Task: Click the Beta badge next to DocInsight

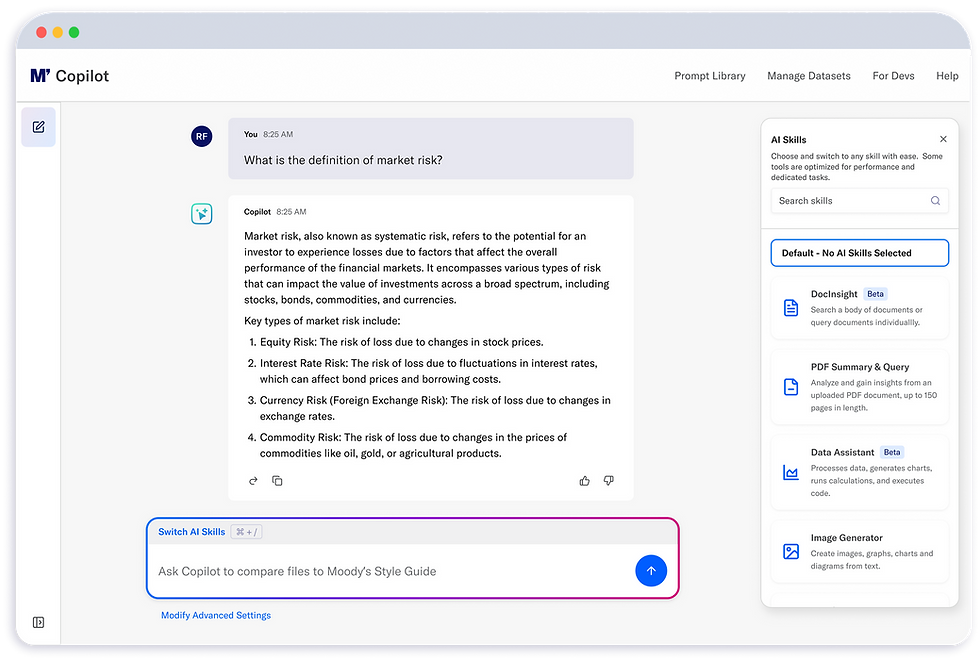Action: [875, 294]
